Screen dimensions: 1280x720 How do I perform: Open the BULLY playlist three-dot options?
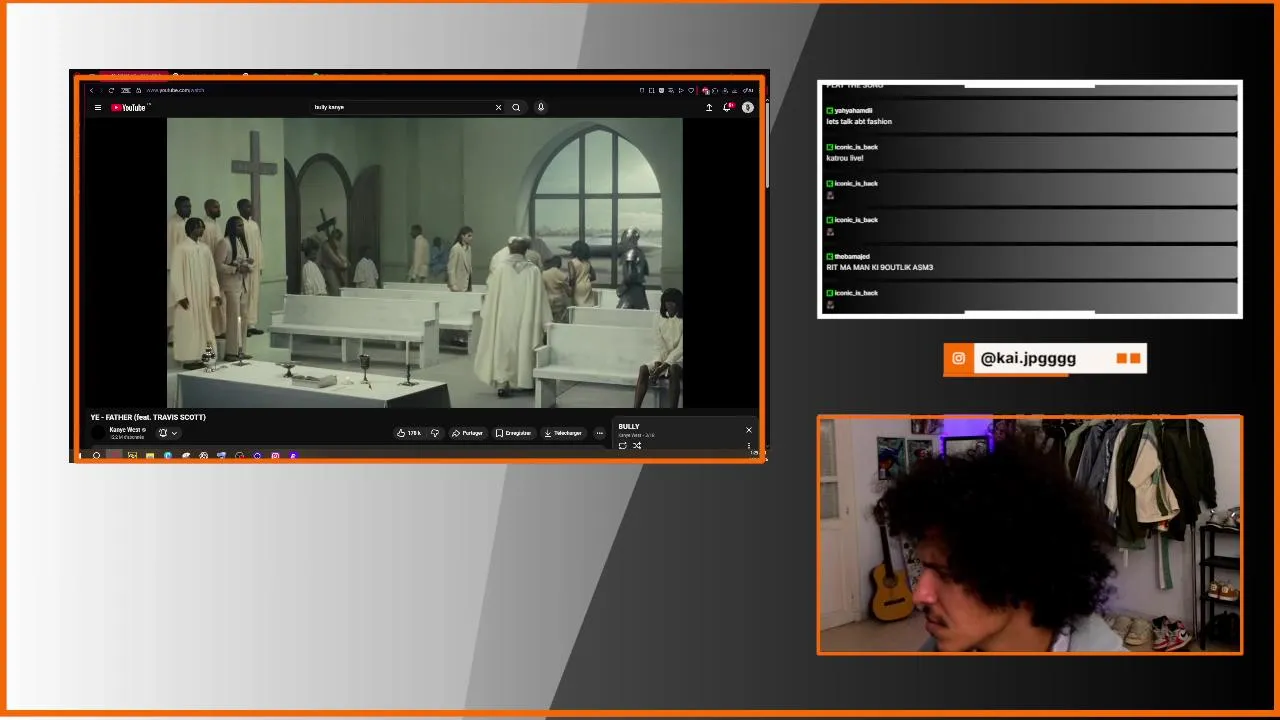(749, 446)
